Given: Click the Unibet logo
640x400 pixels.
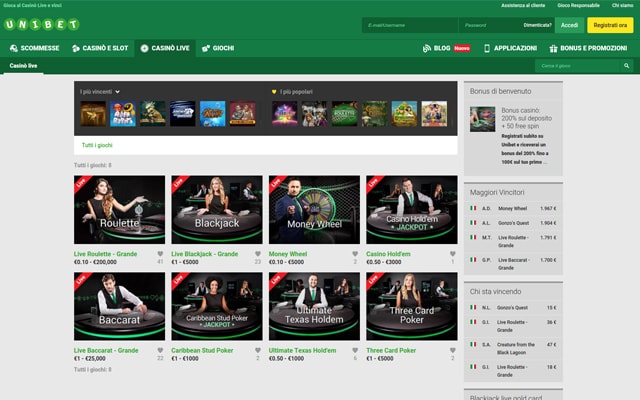Looking at the screenshot, I should [41, 24].
